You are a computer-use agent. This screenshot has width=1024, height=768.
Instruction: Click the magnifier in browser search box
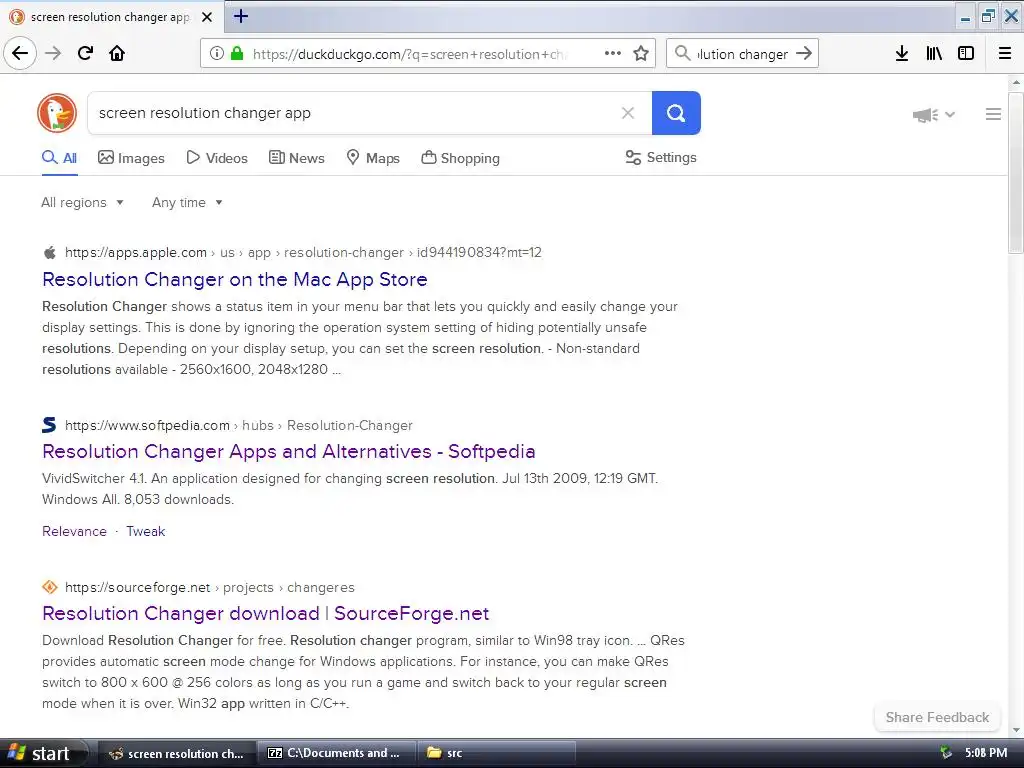pyautogui.click(x=682, y=54)
